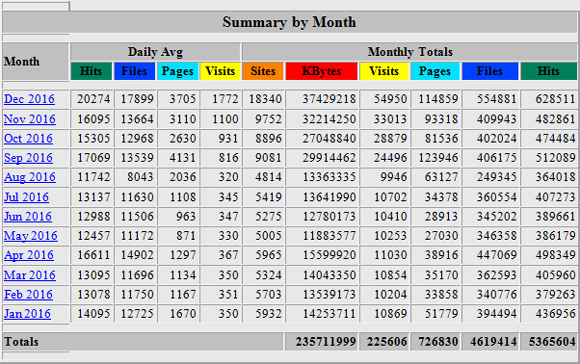Select Apr 2016 monthly files 447069
580x364 pixels.
pyautogui.click(x=497, y=255)
